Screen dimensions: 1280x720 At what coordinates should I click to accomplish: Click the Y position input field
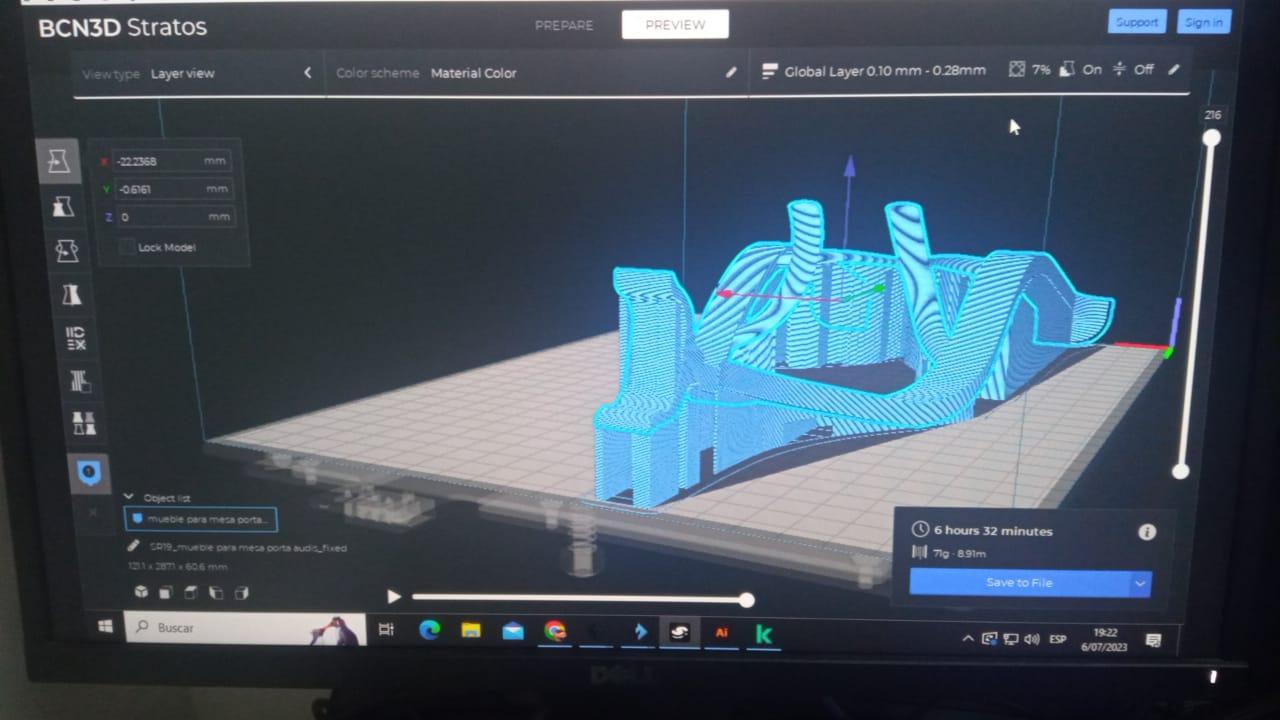173,189
